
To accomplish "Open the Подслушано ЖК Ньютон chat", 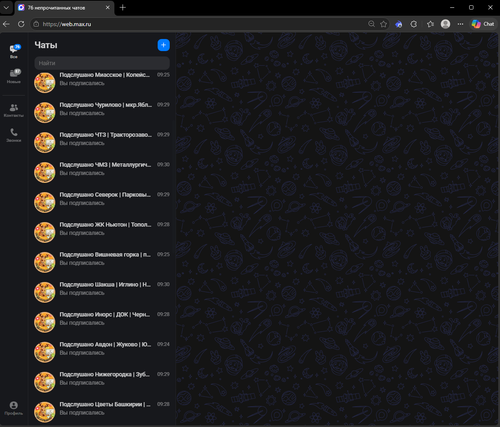I will coord(102,232).
